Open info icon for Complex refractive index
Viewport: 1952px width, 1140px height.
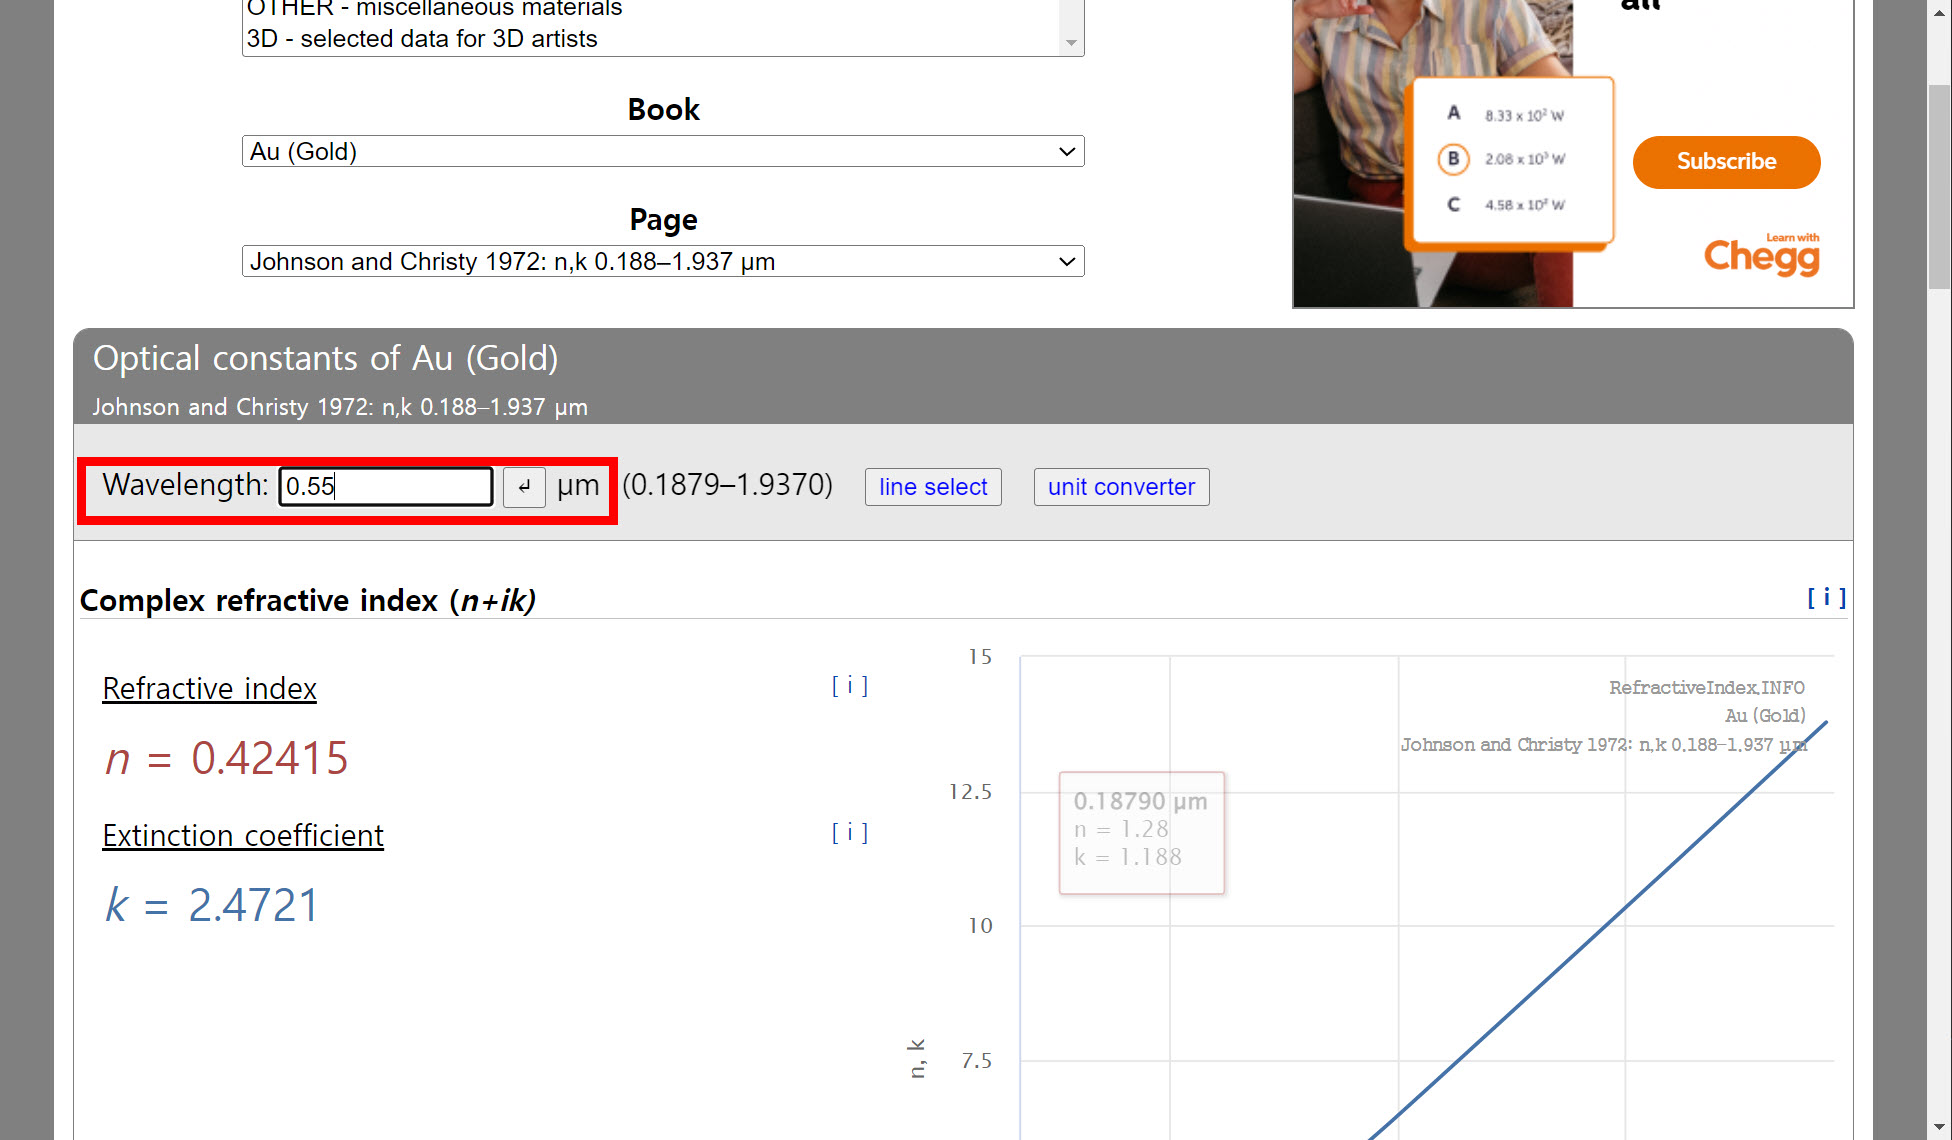point(1826,598)
